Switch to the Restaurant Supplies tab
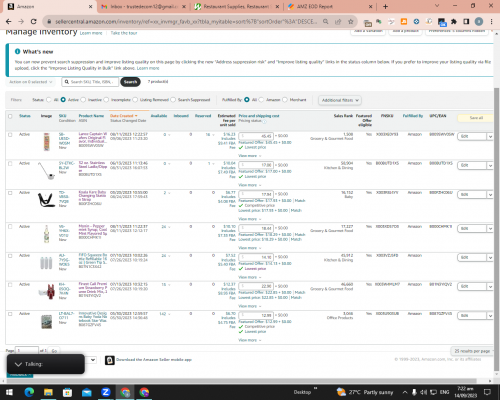 click(x=237, y=6)
